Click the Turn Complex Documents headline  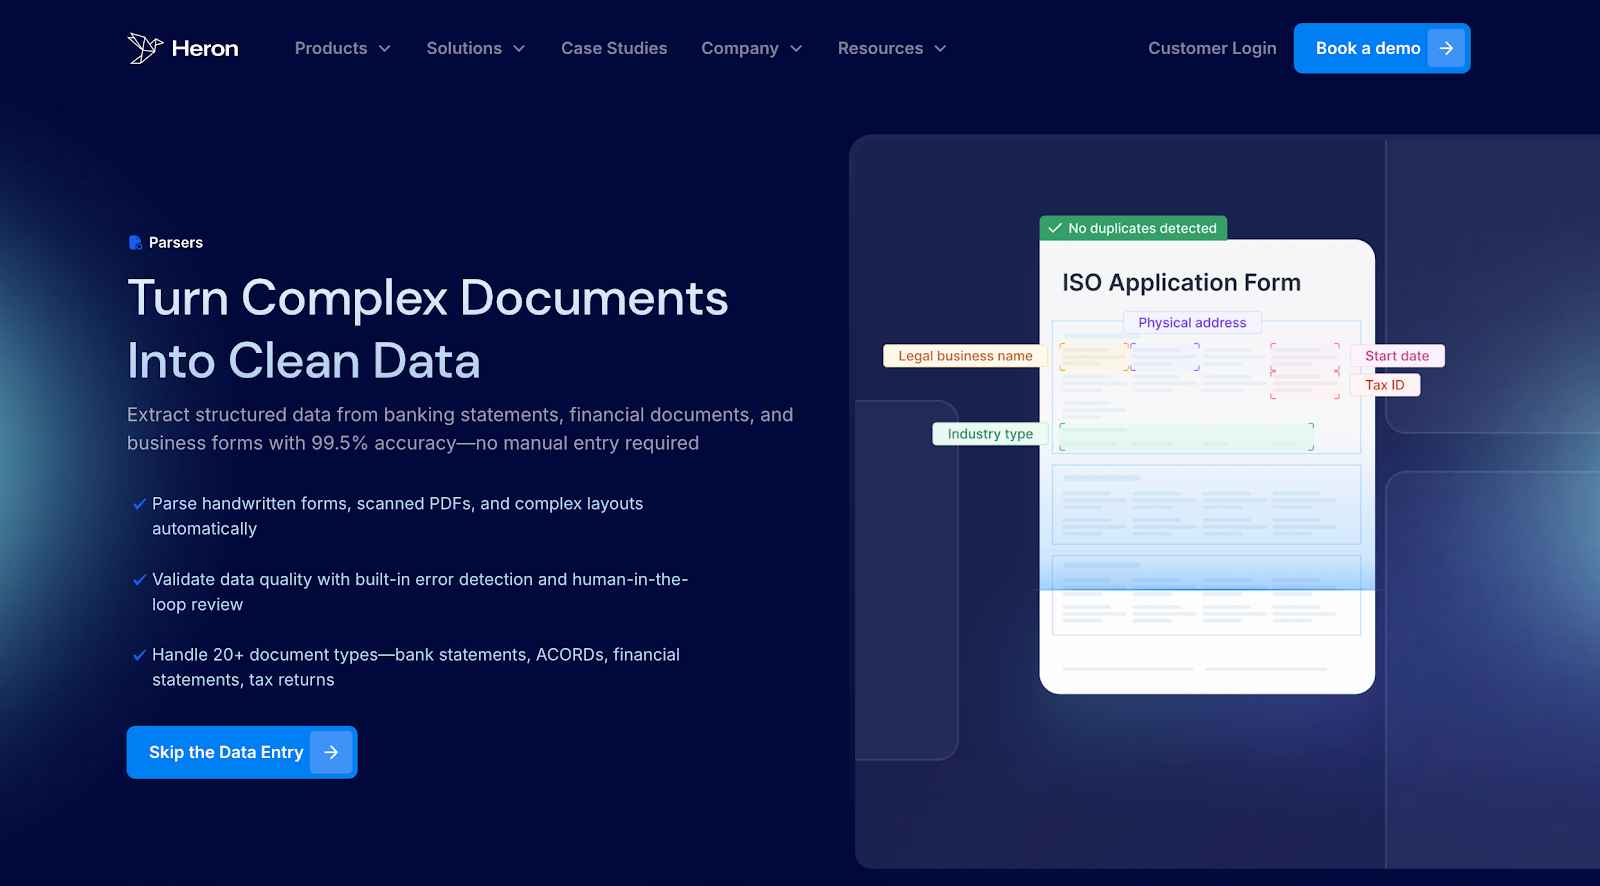(428, 298)
